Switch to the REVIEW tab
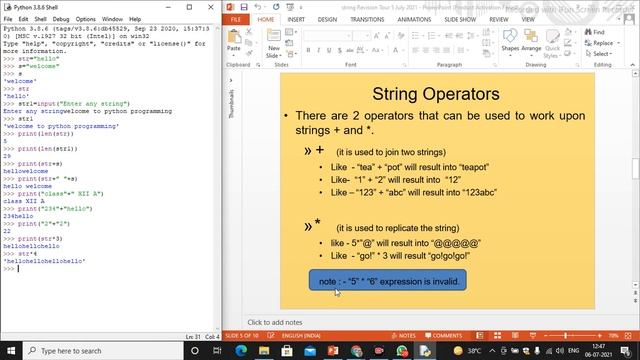 (x=499, y=20)
